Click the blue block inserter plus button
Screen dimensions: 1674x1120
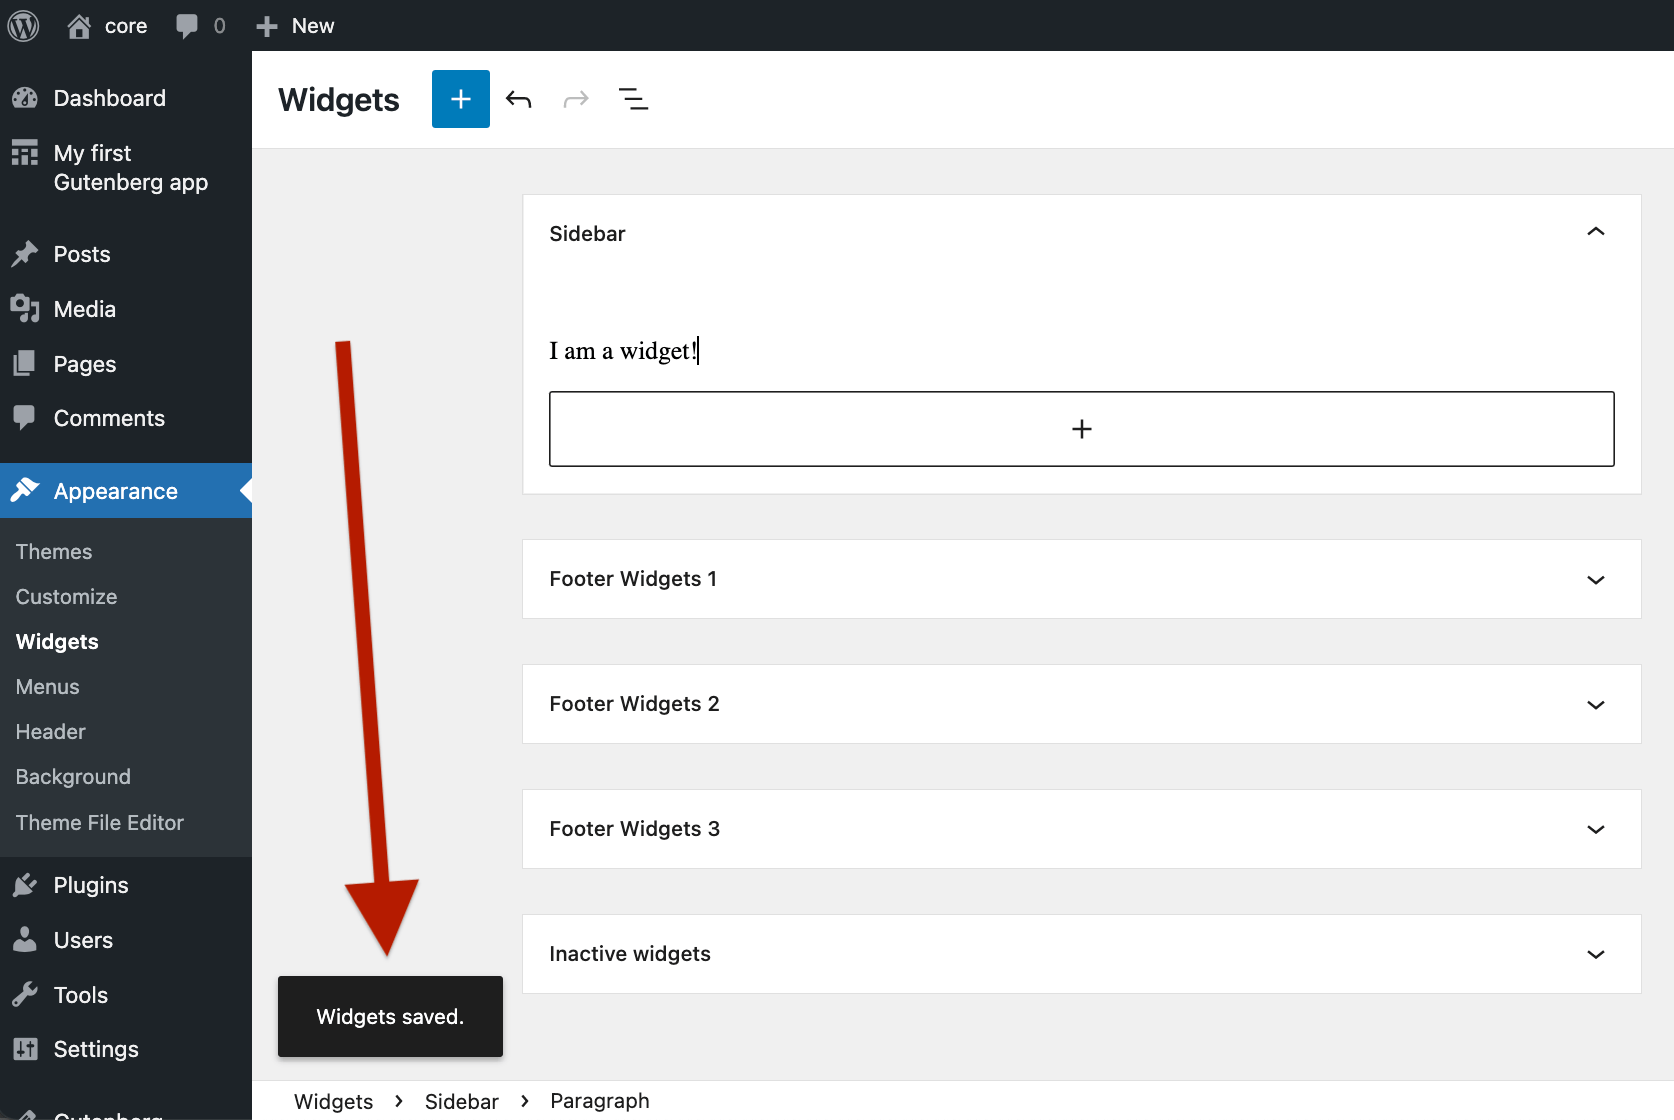(460, 99)
